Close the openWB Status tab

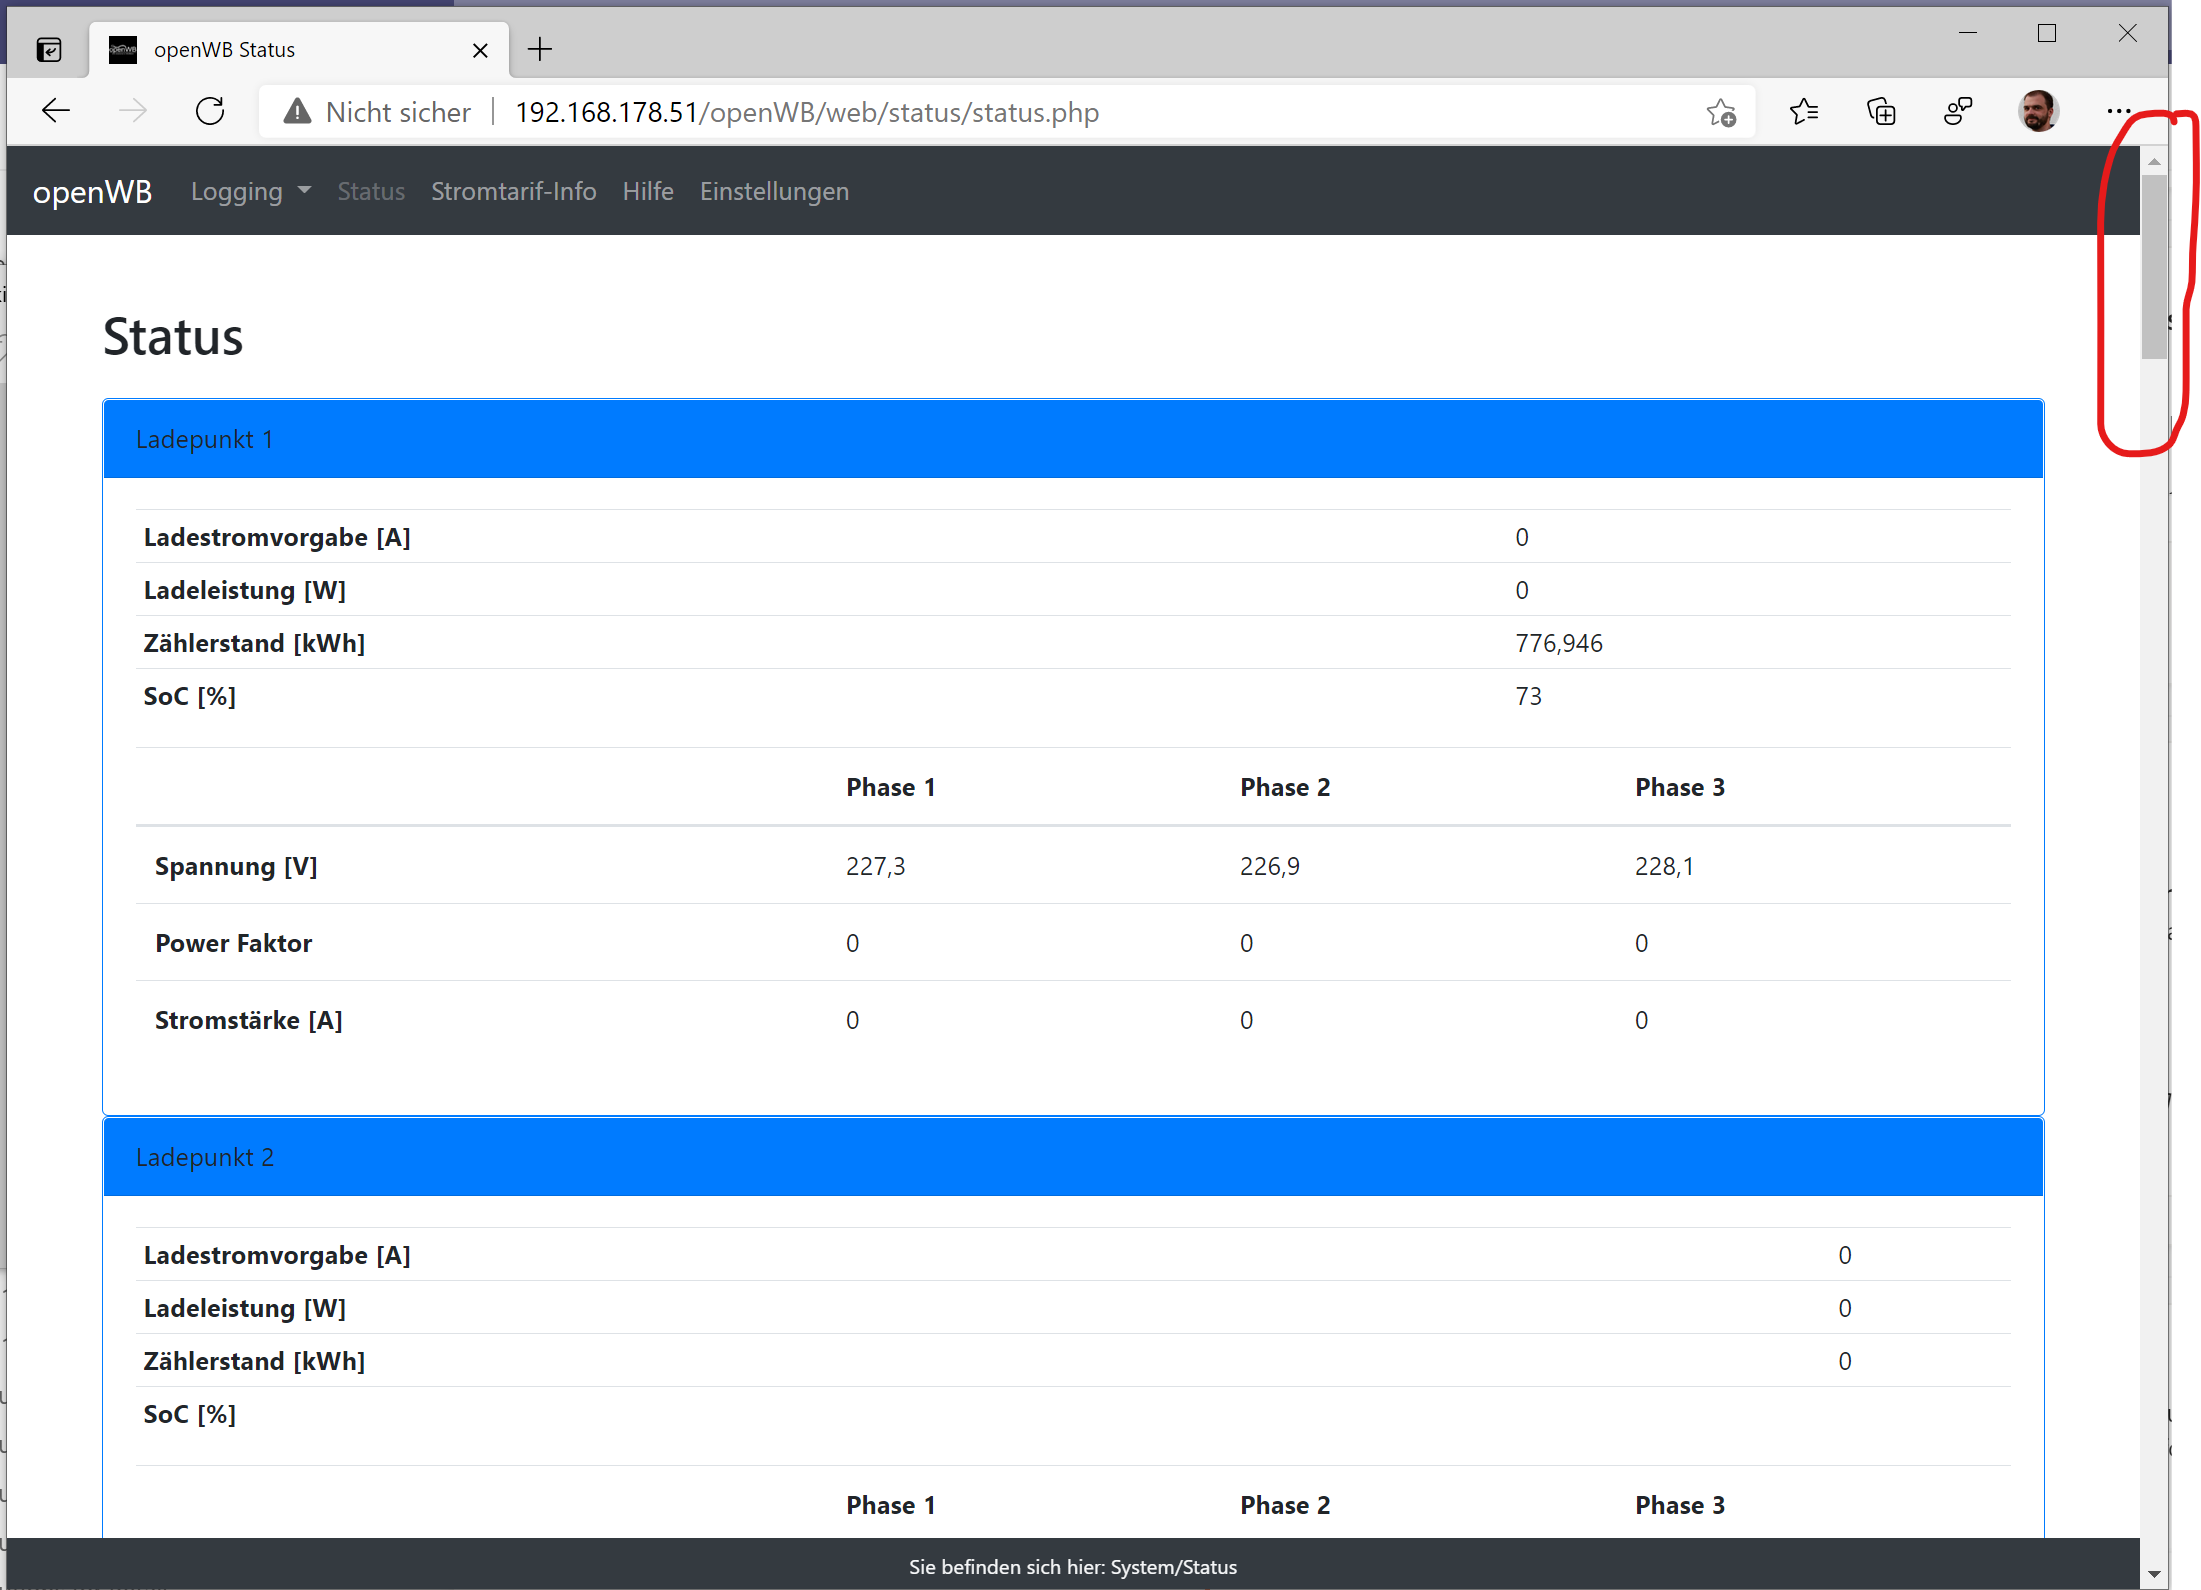pos(480,50)
